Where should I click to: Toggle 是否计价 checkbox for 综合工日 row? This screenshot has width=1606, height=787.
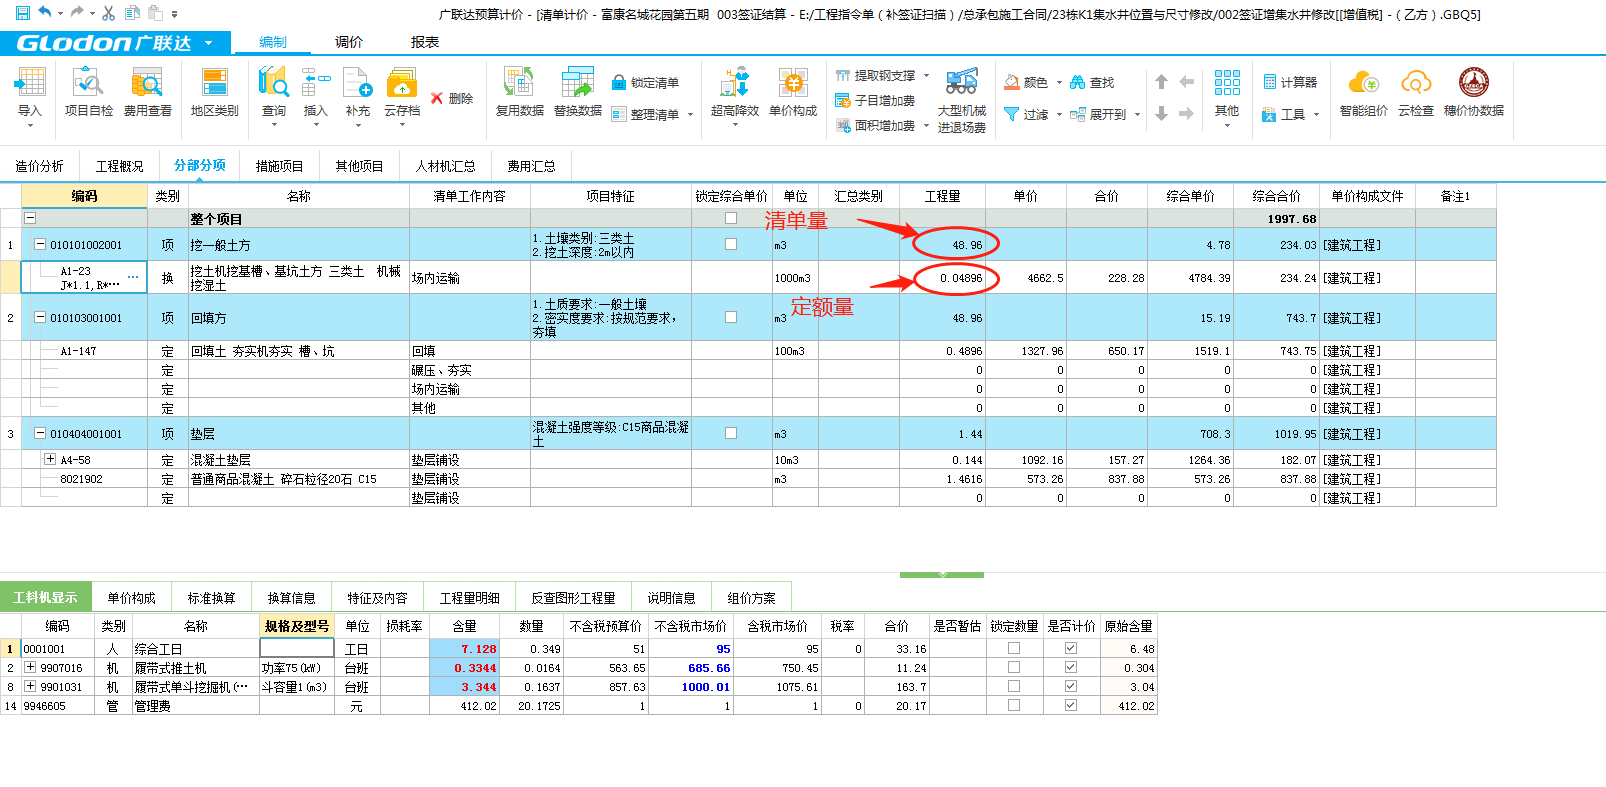click(x=1071, y=648)
